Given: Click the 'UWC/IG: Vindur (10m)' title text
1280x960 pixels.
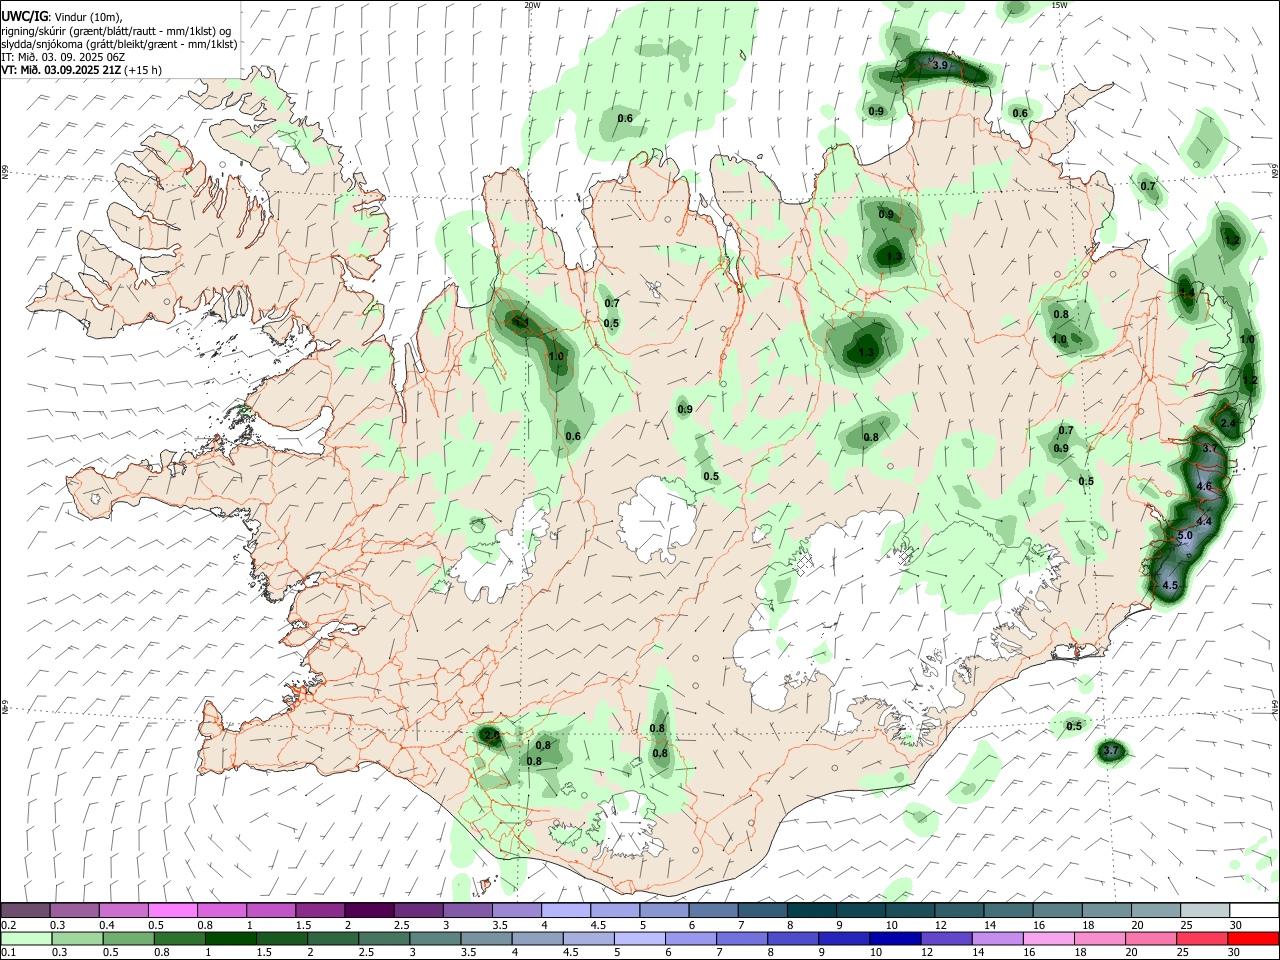Looking at the screenshot, I should tap(62, 16).
